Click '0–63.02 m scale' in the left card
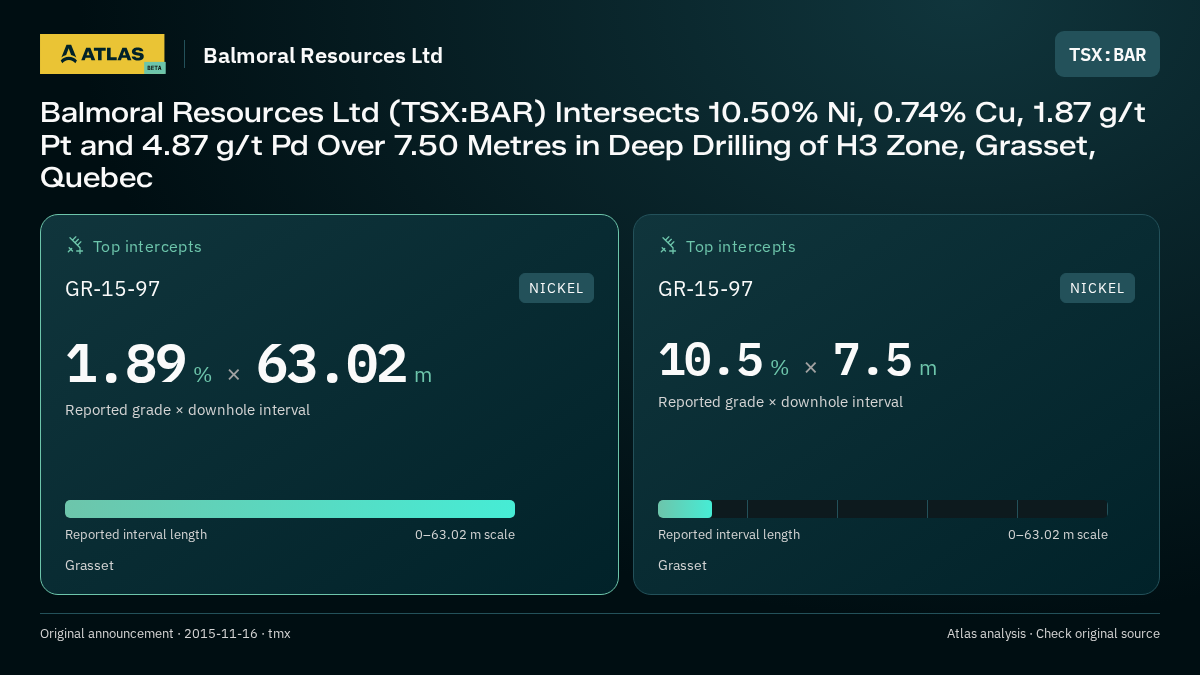The height and width of the screenshot is (675, 1200). [465, 535]
